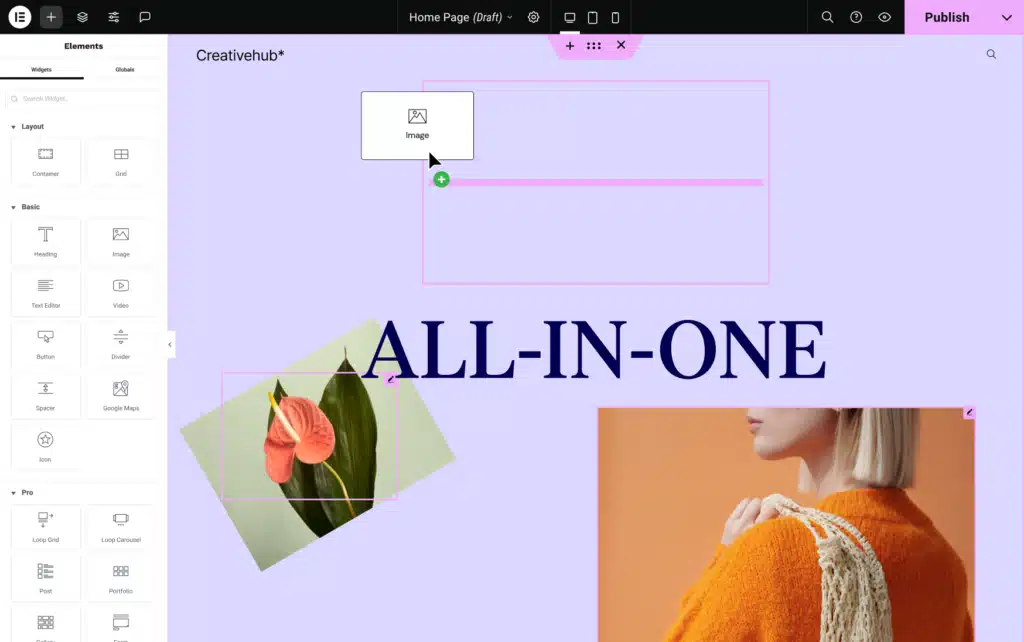Switch to tablet responsive preview mode
Screen dimensions: 1024x642
[592, 17]
